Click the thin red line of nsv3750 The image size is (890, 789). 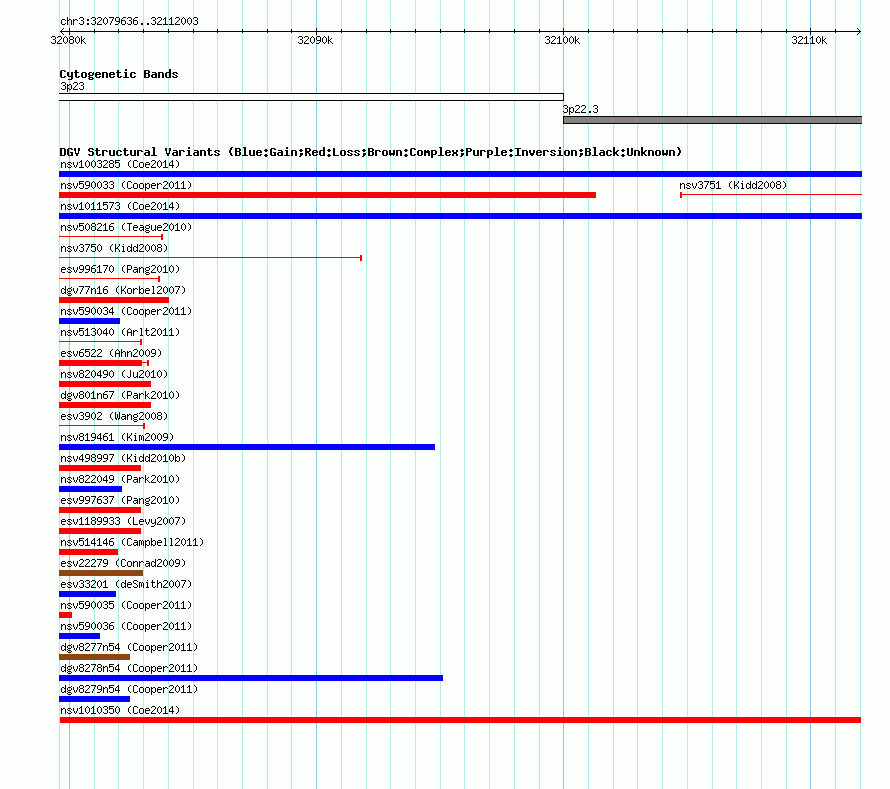pos(211,258)
